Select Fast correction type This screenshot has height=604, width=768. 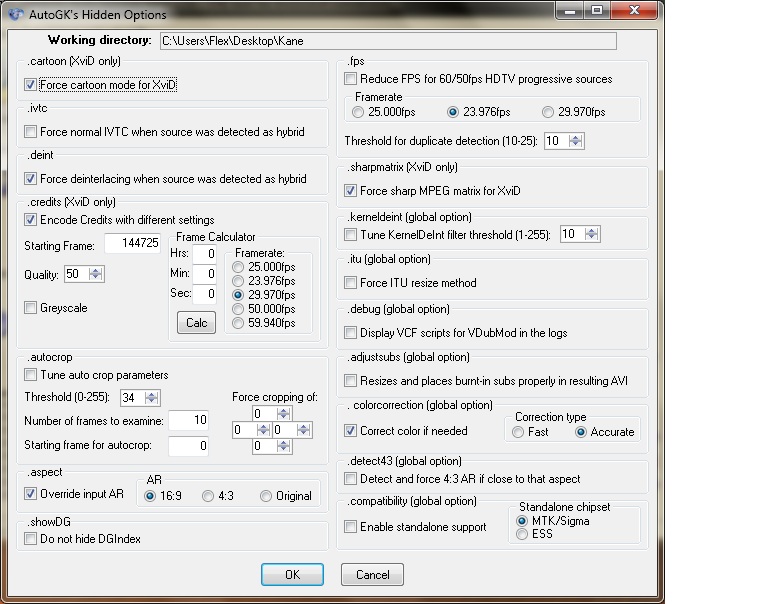click(518, 432)
